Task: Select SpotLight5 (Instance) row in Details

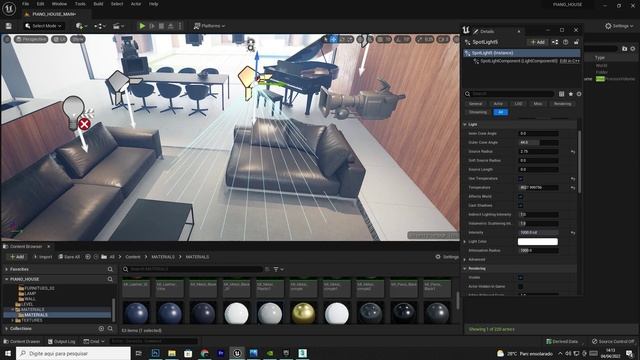Action: 522,53
